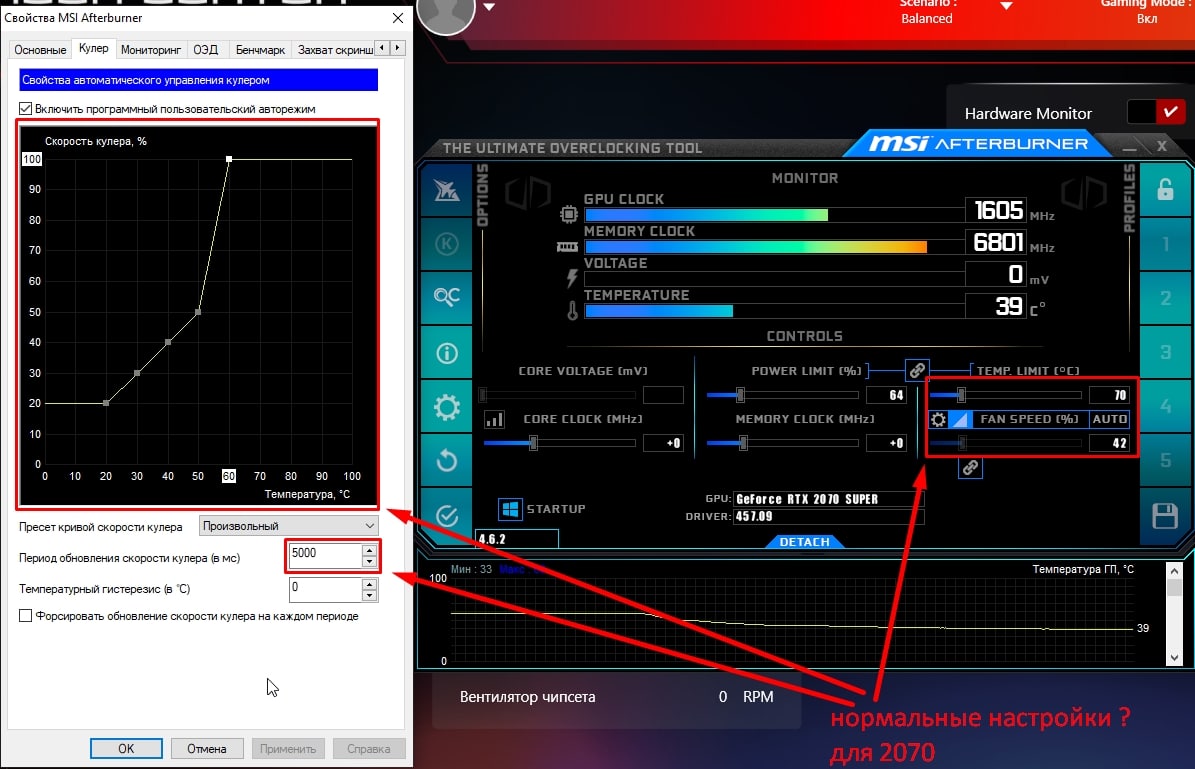Click the power limit slider handle
This screenshot has width=1195, height=769.
click(x=740, y=394)
